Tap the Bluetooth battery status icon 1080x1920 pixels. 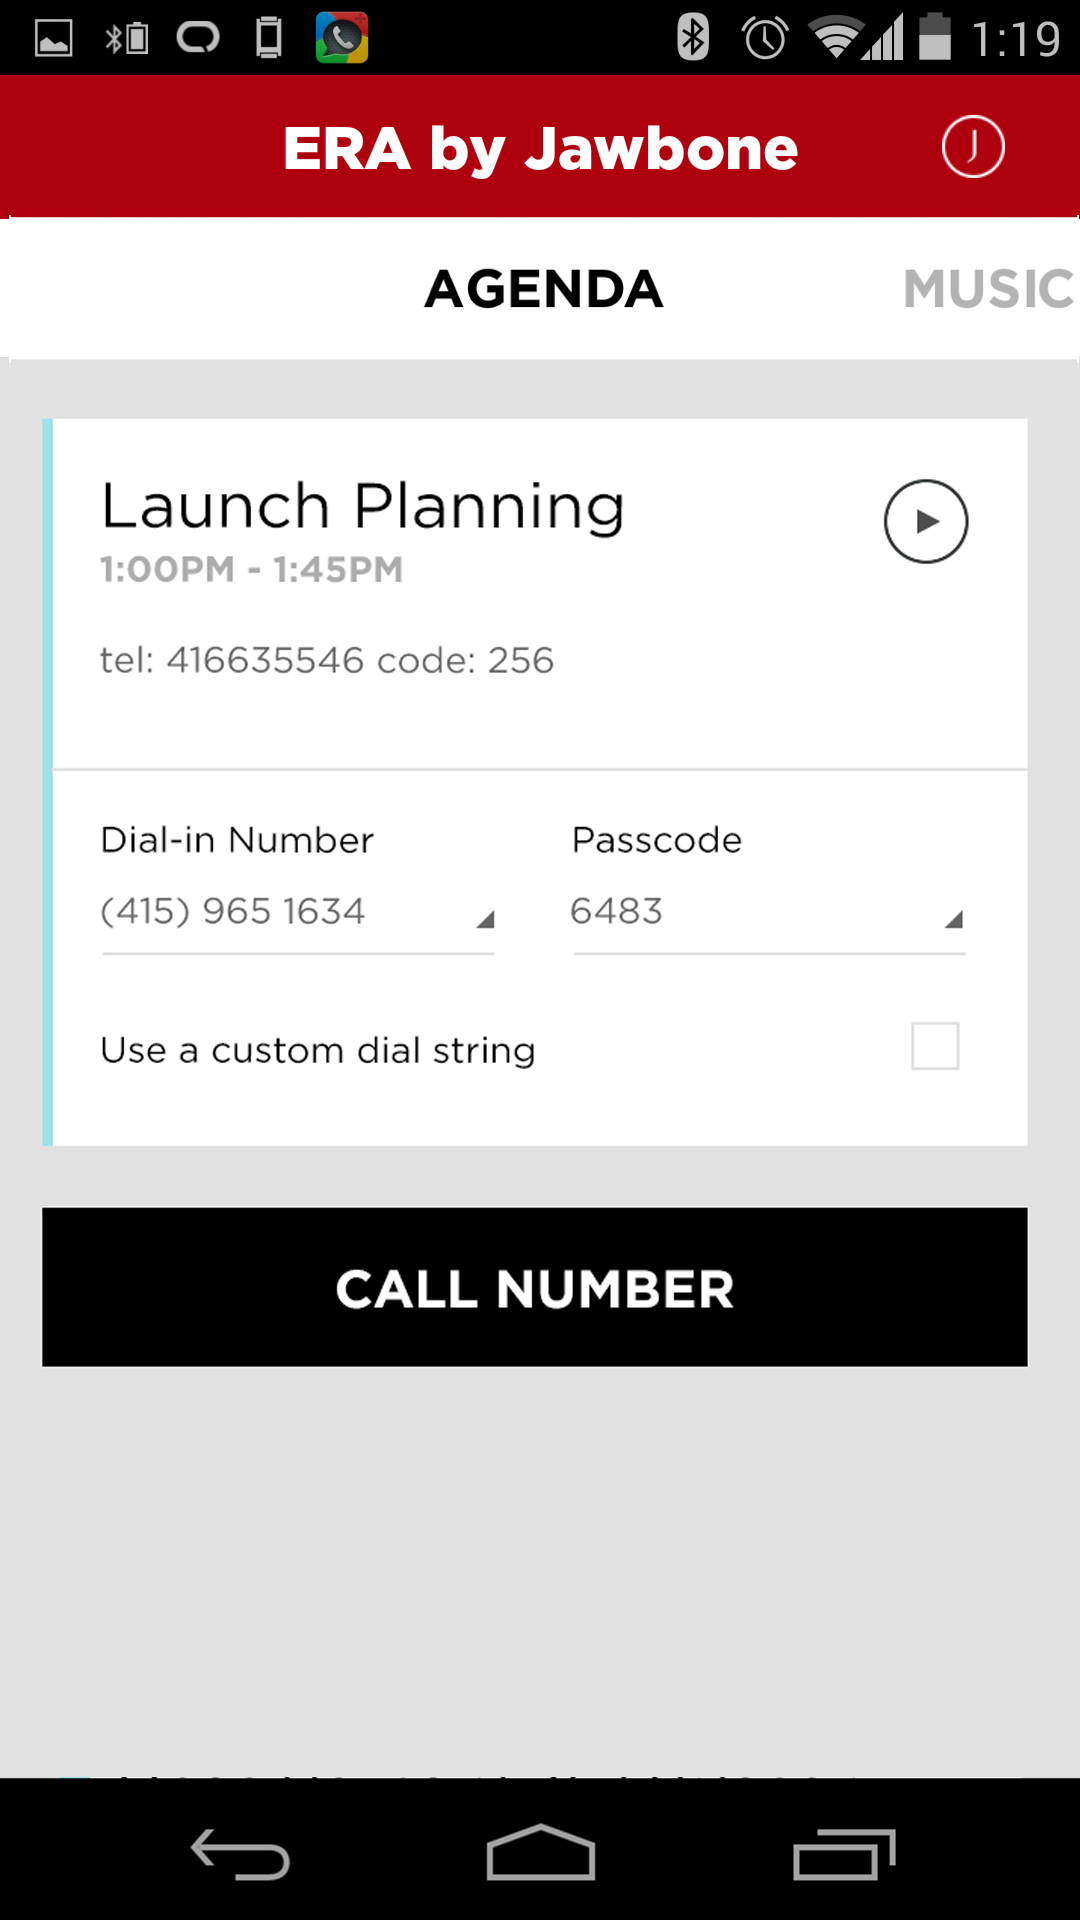[127, 39]
